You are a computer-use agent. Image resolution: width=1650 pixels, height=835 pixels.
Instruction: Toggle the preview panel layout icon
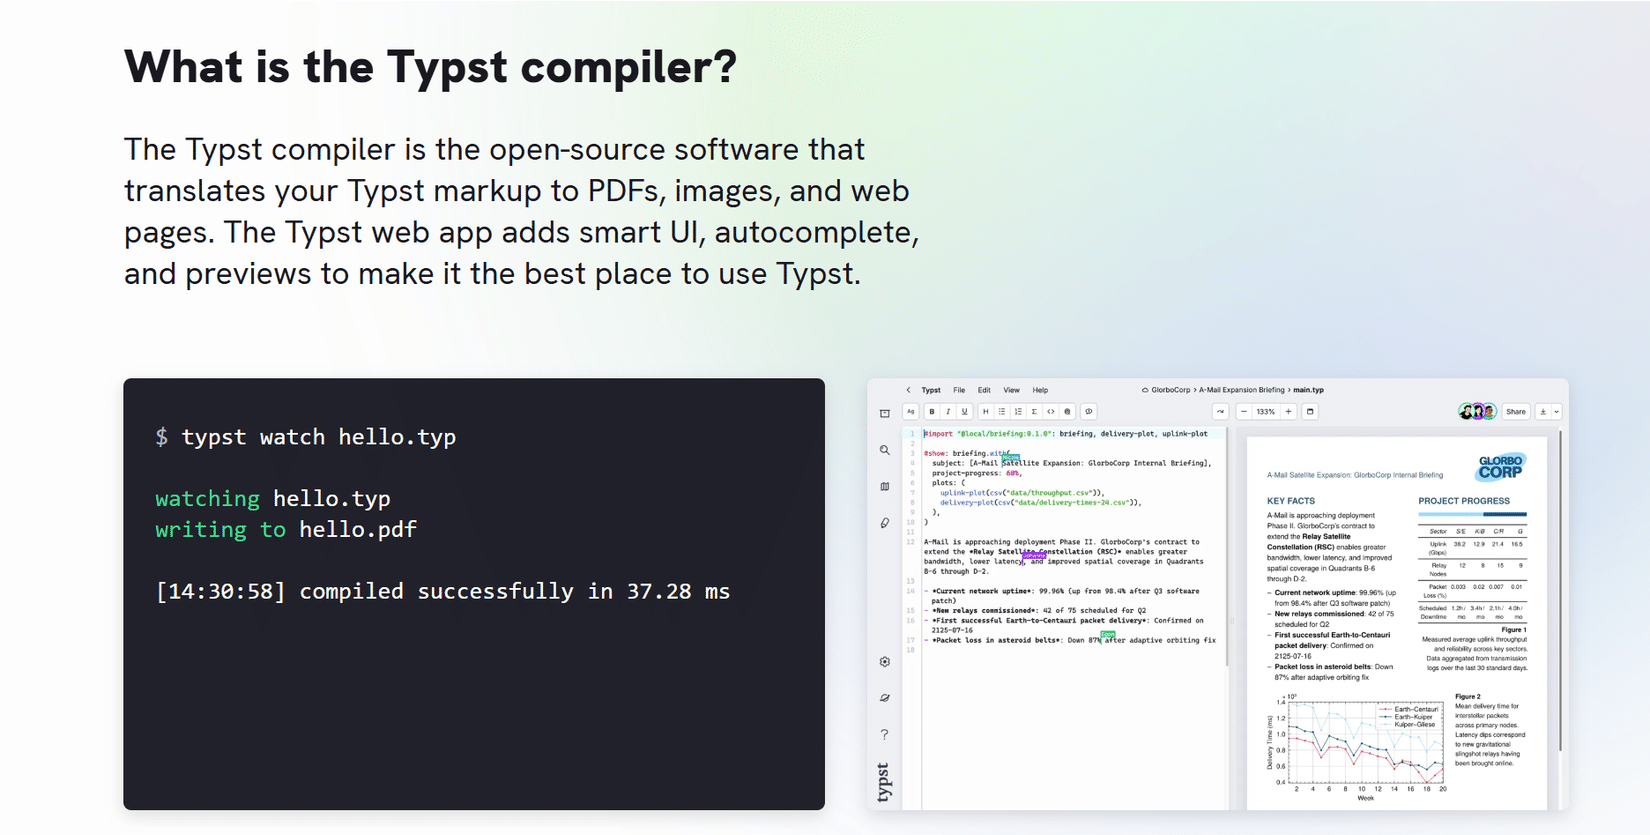coord(1310,412)
